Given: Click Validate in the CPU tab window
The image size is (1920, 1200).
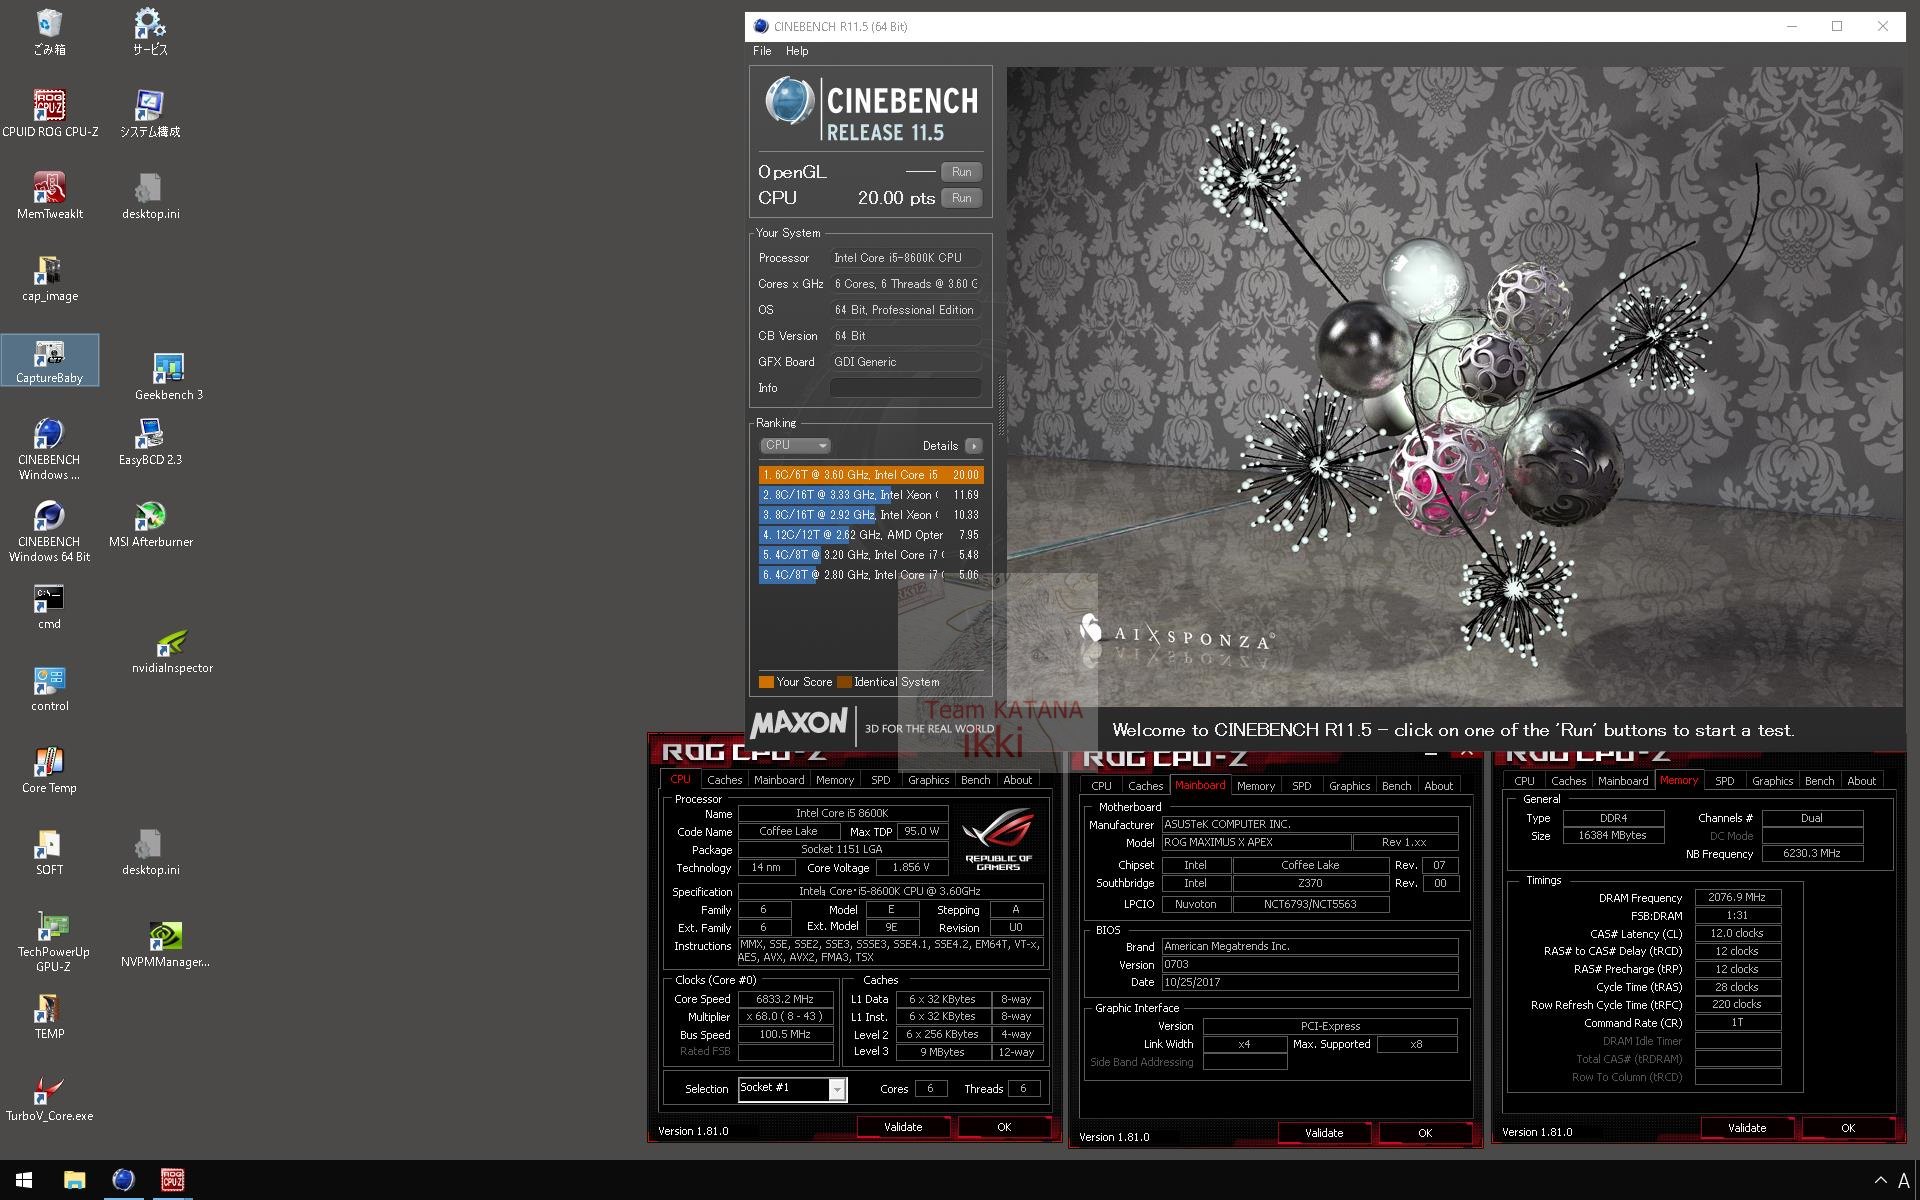Looking at the screenshot, I should pos(903,1127).
